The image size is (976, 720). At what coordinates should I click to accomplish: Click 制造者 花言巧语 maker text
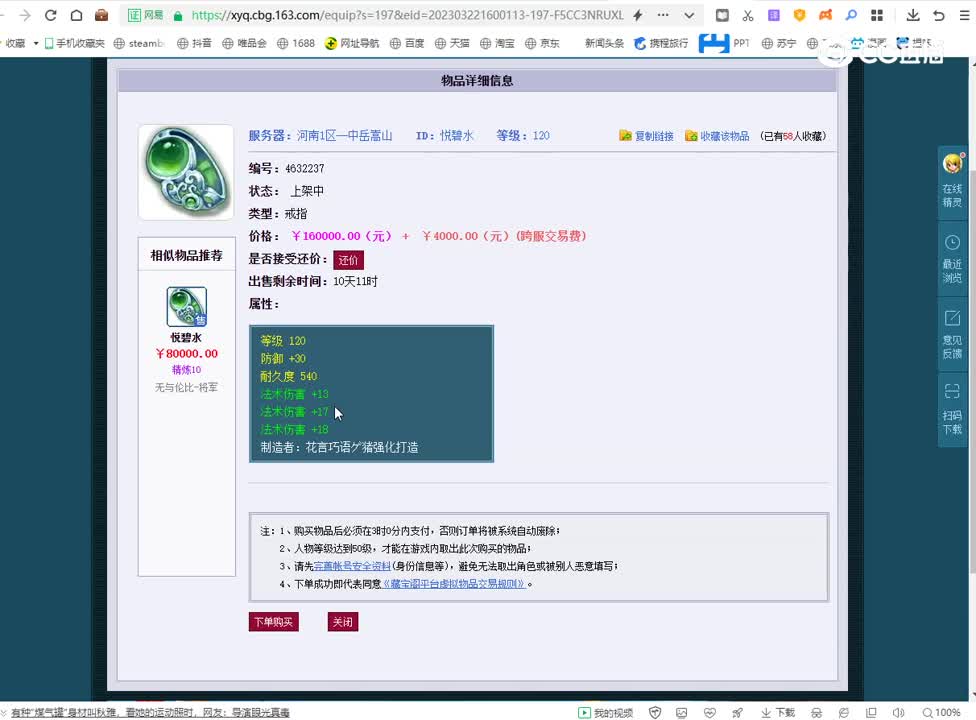[x=339, y=447]
